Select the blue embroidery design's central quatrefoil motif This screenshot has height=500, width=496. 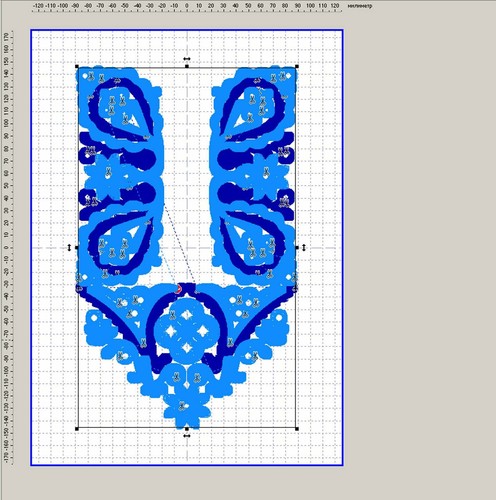coord(187,330)
